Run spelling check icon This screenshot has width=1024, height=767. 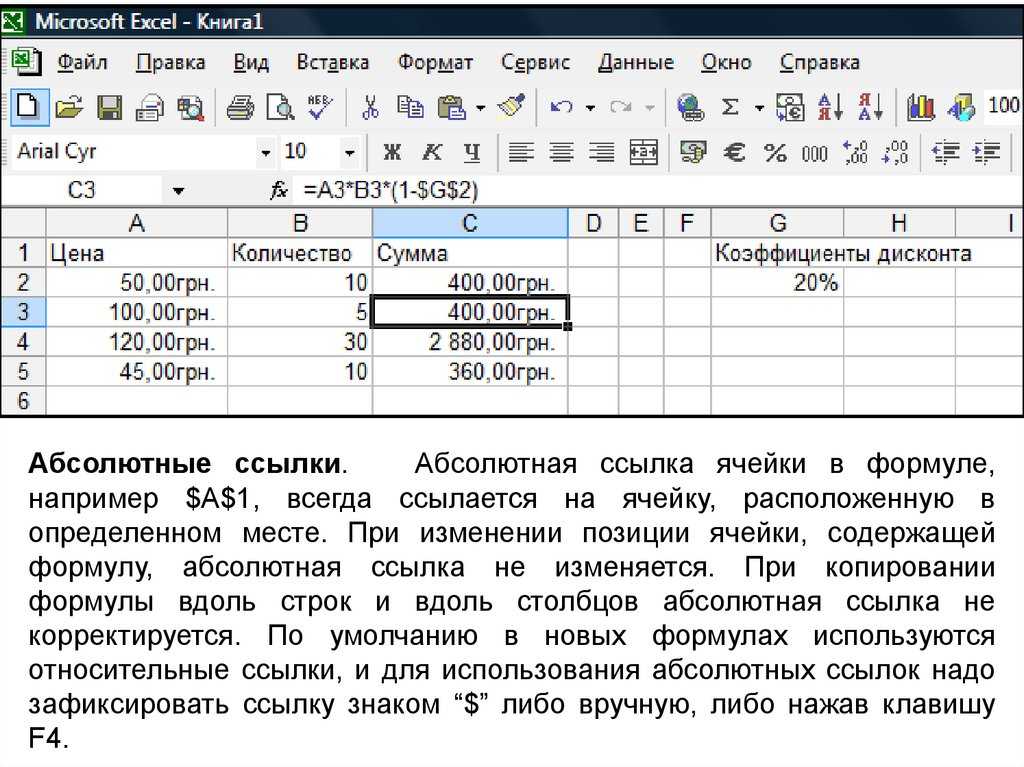pyautogui.click(x=319, y=106)
